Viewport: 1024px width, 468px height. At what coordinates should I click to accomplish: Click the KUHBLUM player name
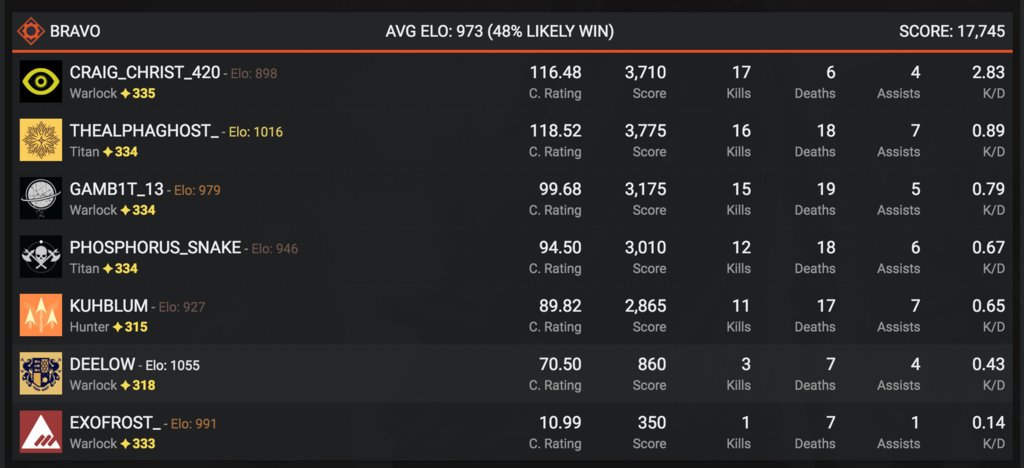[x=109, y=306]
